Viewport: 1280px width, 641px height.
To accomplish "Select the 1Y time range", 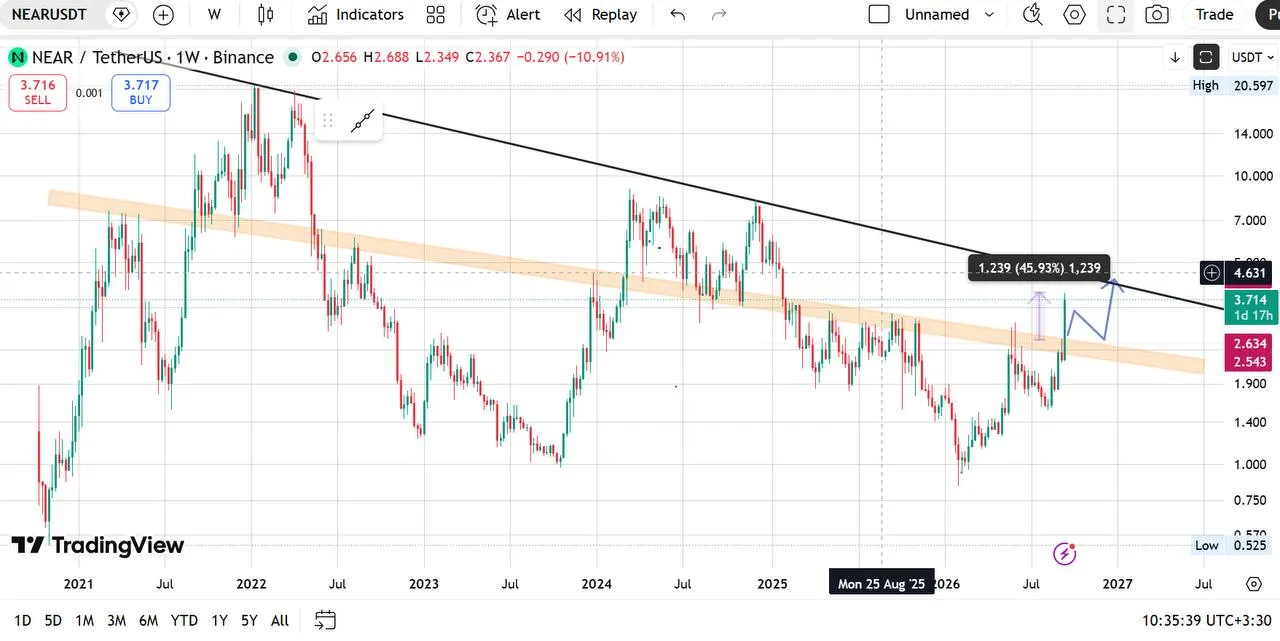I will coord(219,620).
